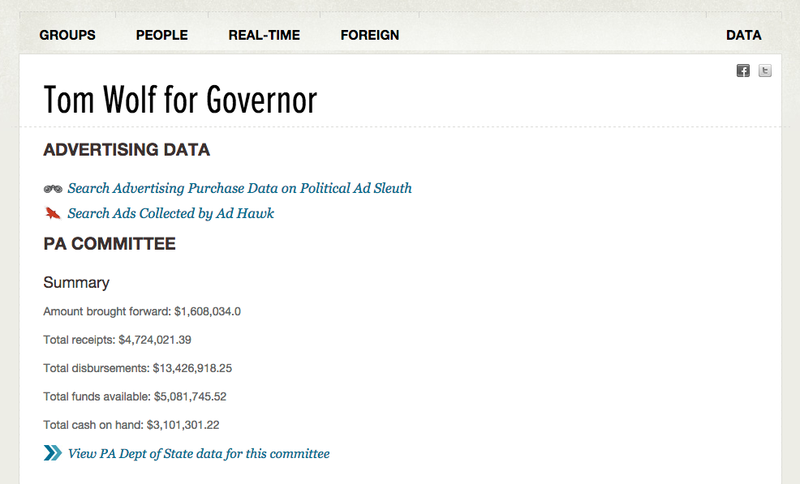Select DATA in the top navigation
This screenshot has width=800, height=484.
pyautogui.click(x=743, y=35)
